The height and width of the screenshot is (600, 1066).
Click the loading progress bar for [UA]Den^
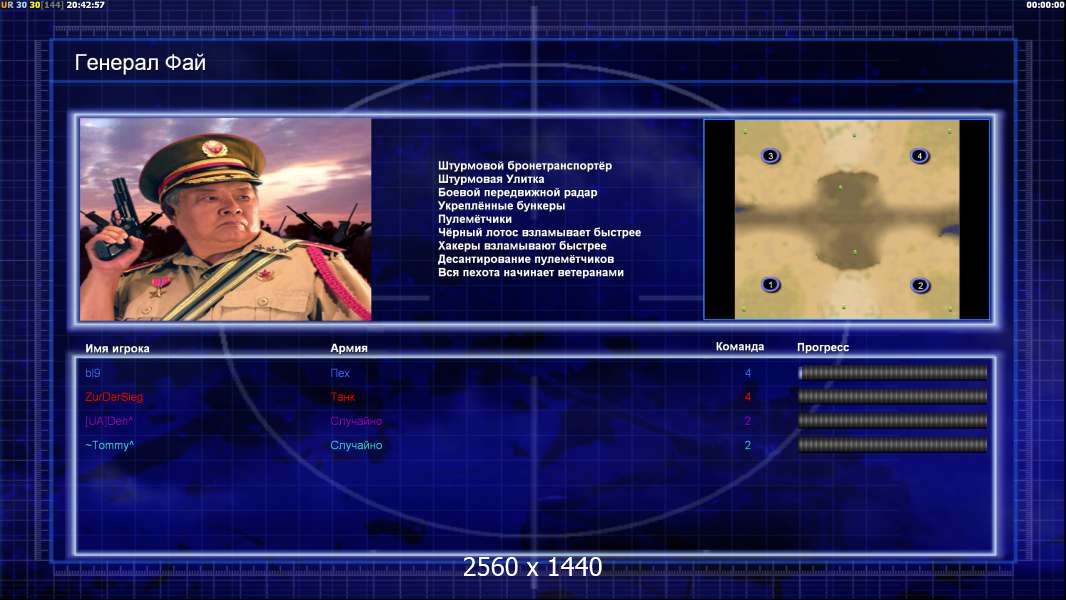click(892, 421)
